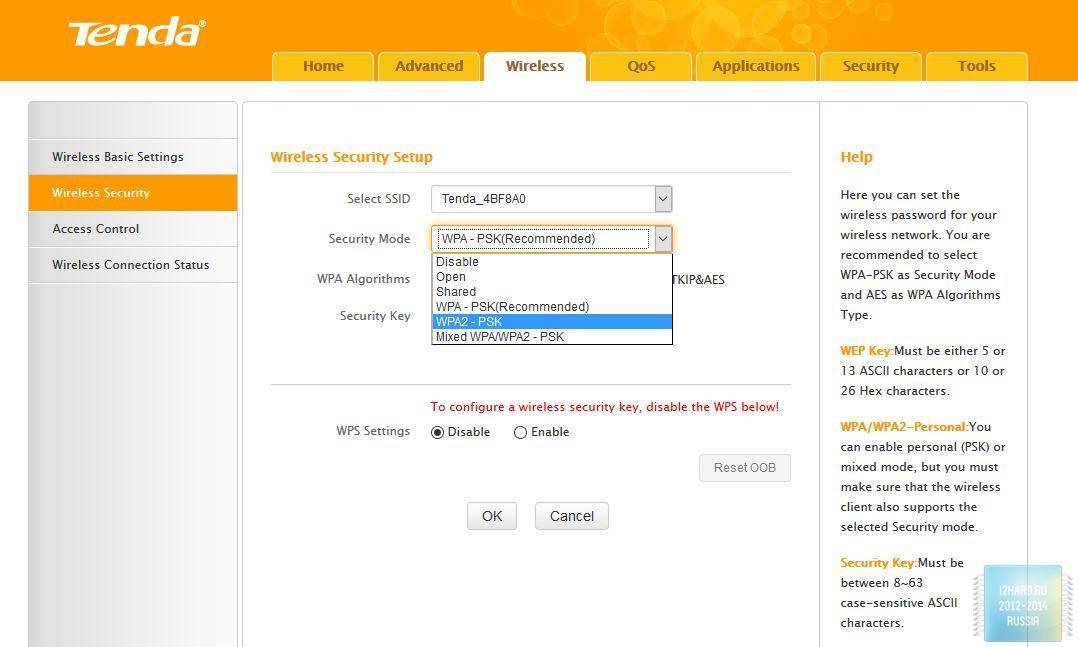
Task: Click the Tenda logo
Action: tap(136, 33)
